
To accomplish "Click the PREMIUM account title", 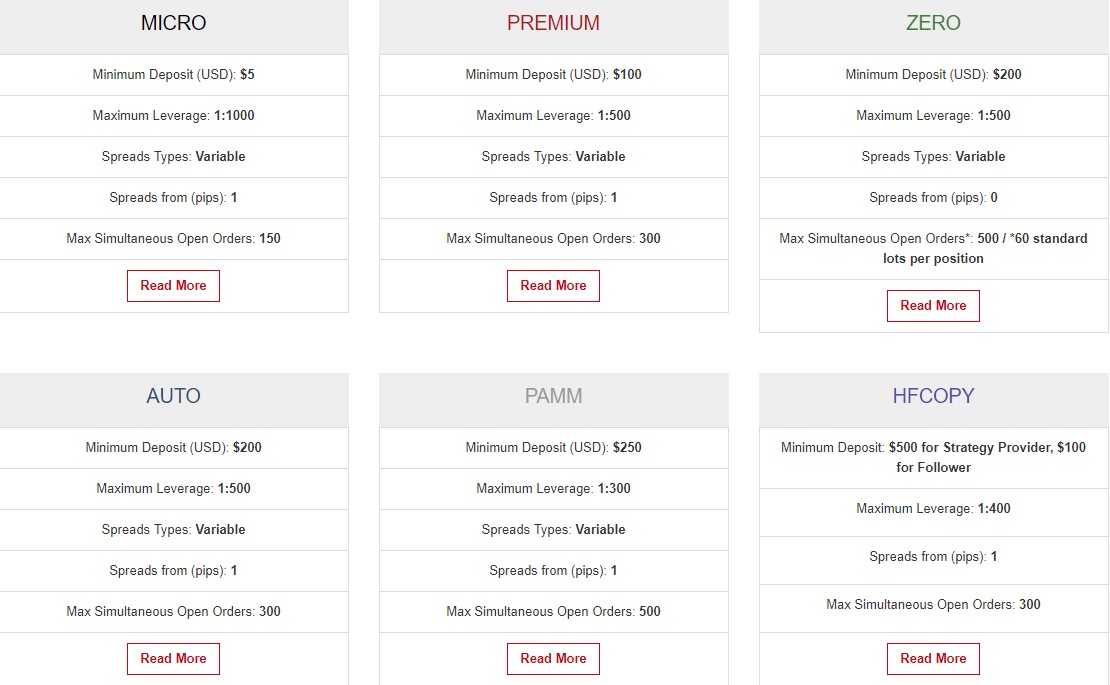I will [553, 23].
